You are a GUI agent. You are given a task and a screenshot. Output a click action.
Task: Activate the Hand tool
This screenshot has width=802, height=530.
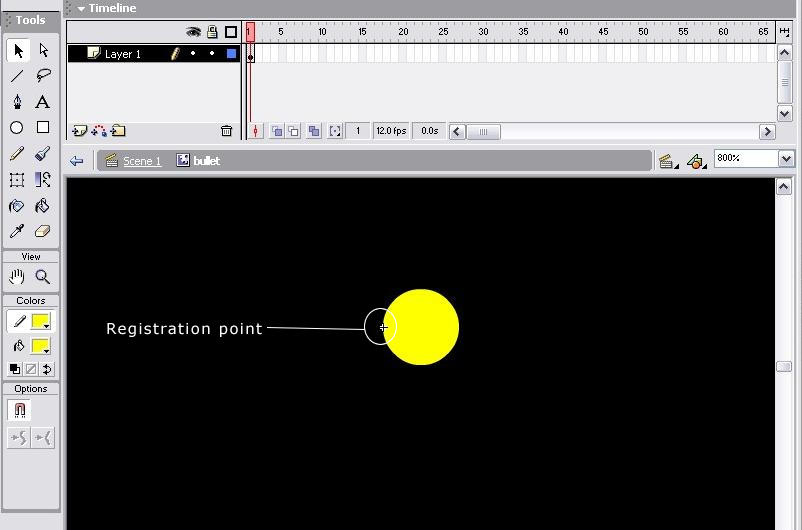(17, 277)
